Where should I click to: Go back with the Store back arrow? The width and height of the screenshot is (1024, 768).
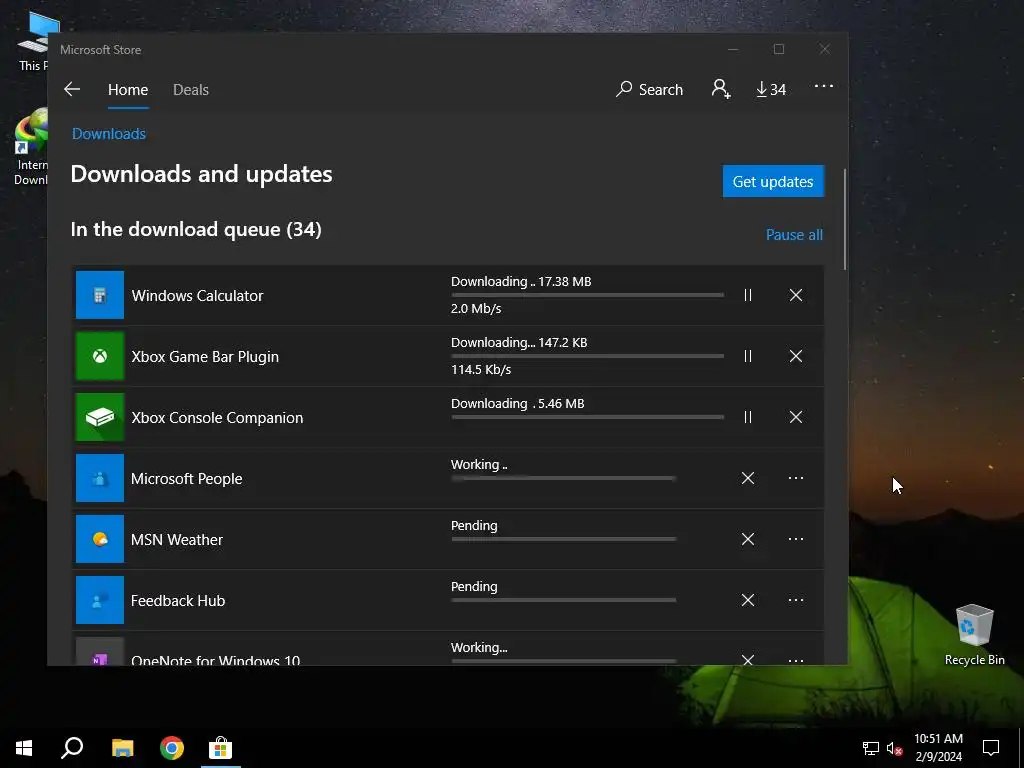pyautogui.click(x=72, y=89)
